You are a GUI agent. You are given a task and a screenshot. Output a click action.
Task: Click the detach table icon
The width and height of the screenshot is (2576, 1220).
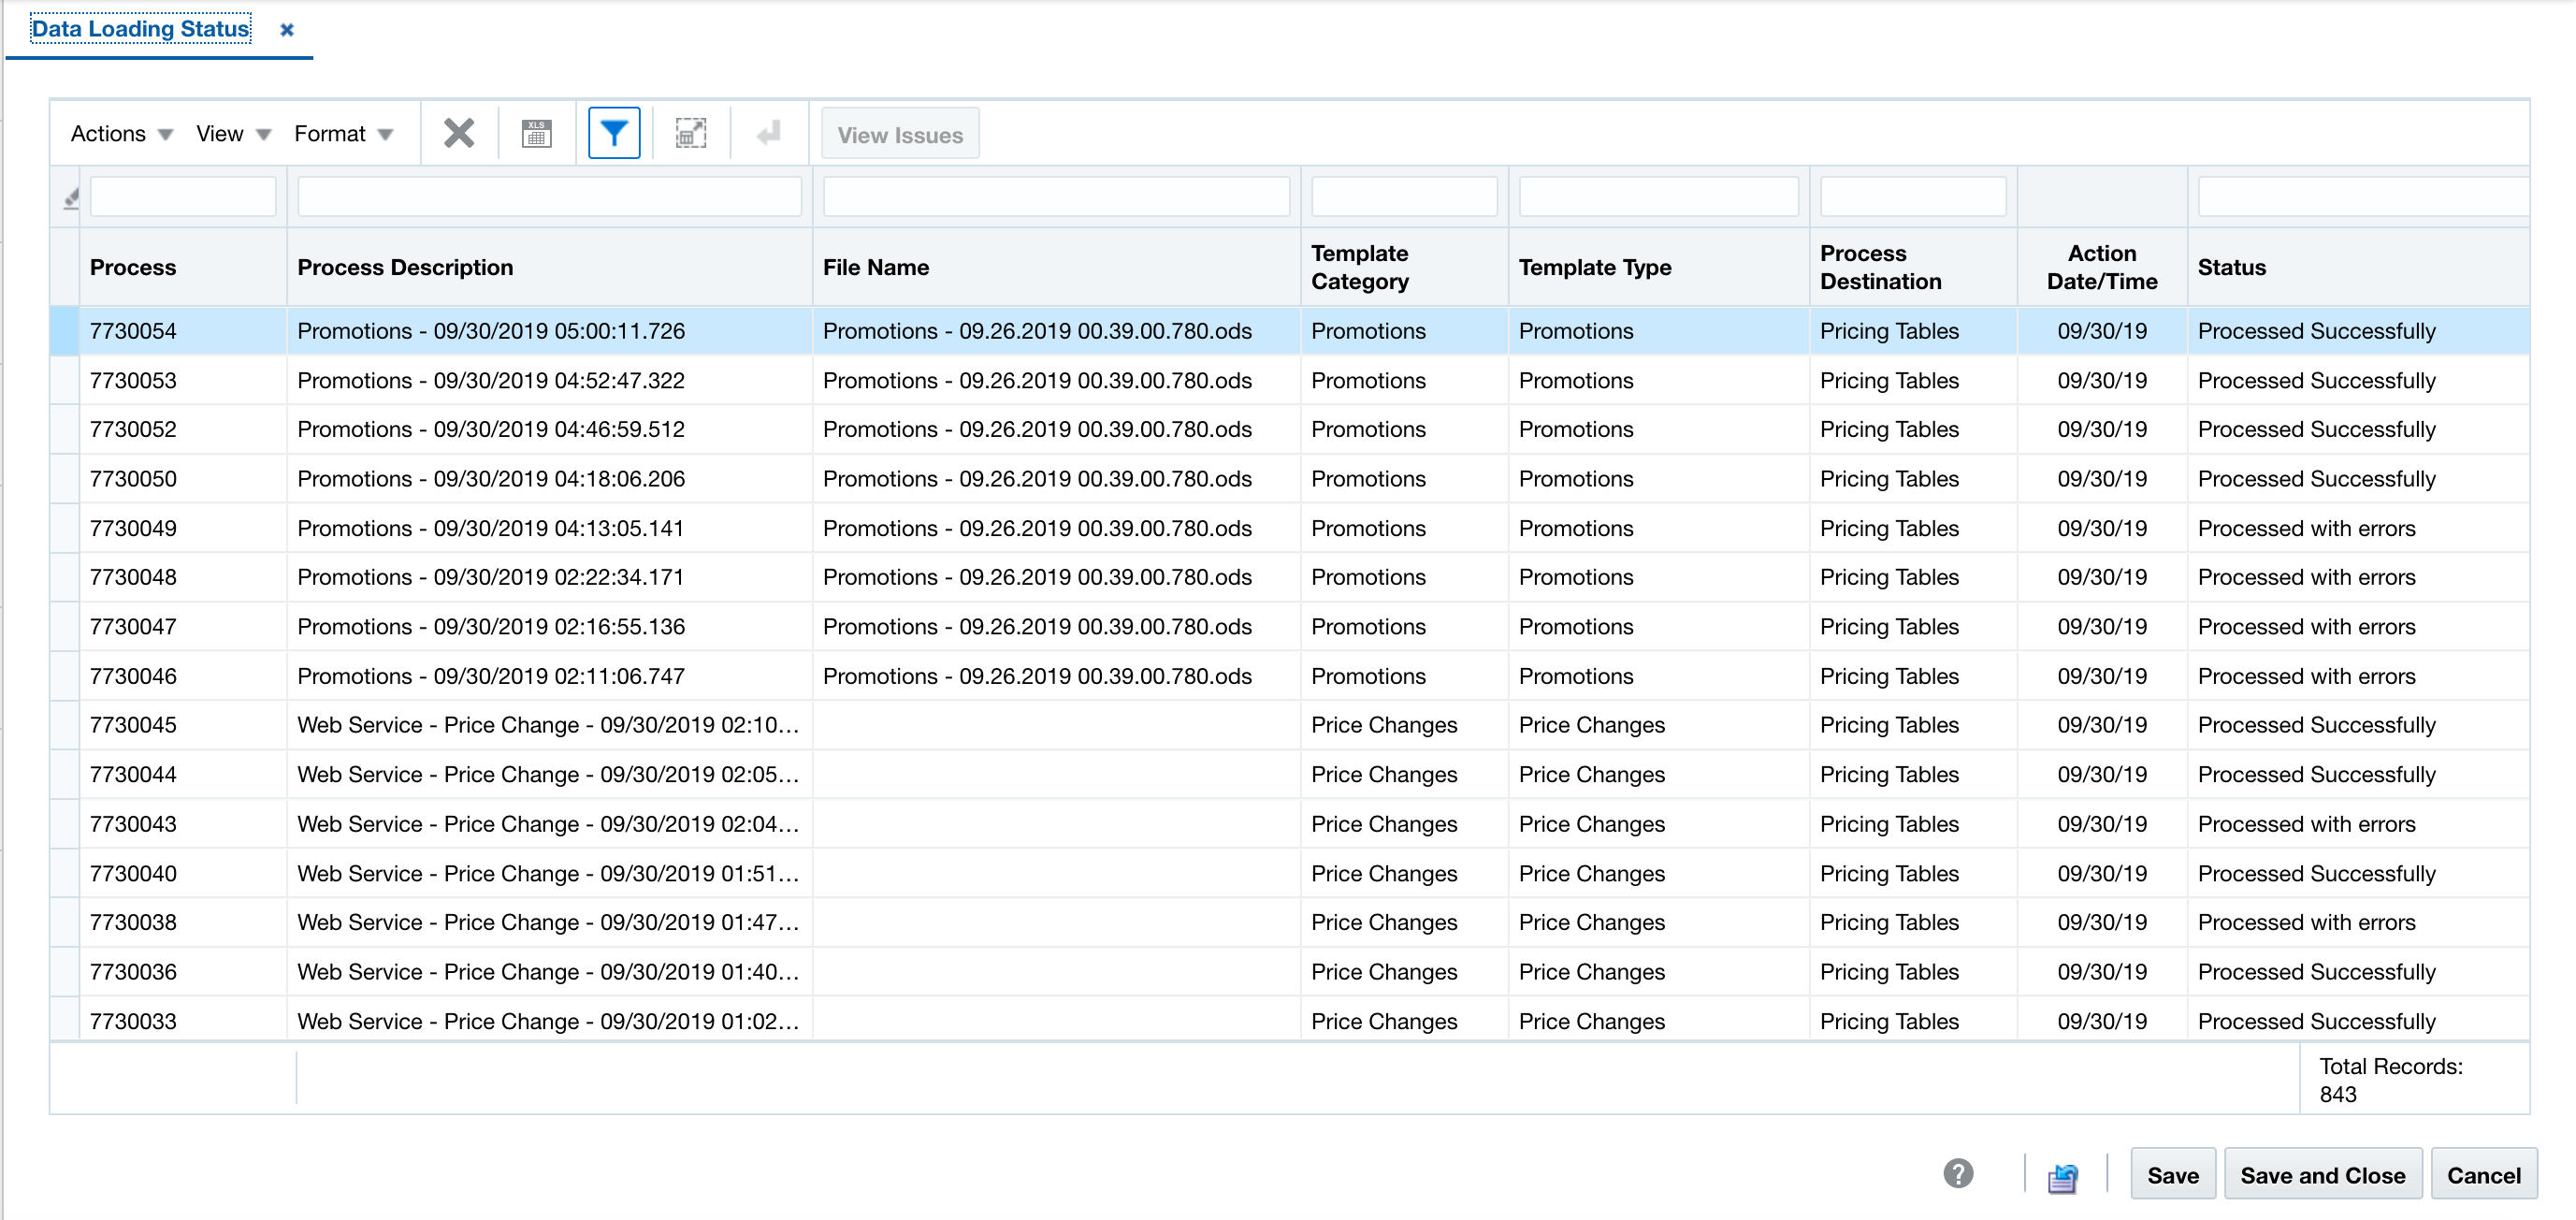point(690,132)
